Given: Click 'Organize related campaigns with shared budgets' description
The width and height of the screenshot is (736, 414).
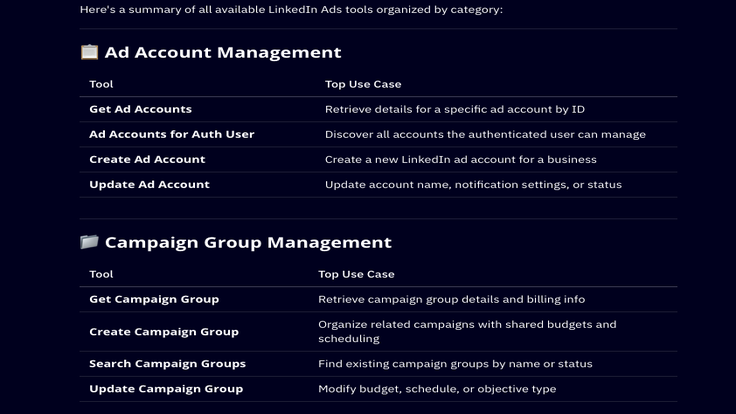Looking at the screenshot, I should click(467, 331).
